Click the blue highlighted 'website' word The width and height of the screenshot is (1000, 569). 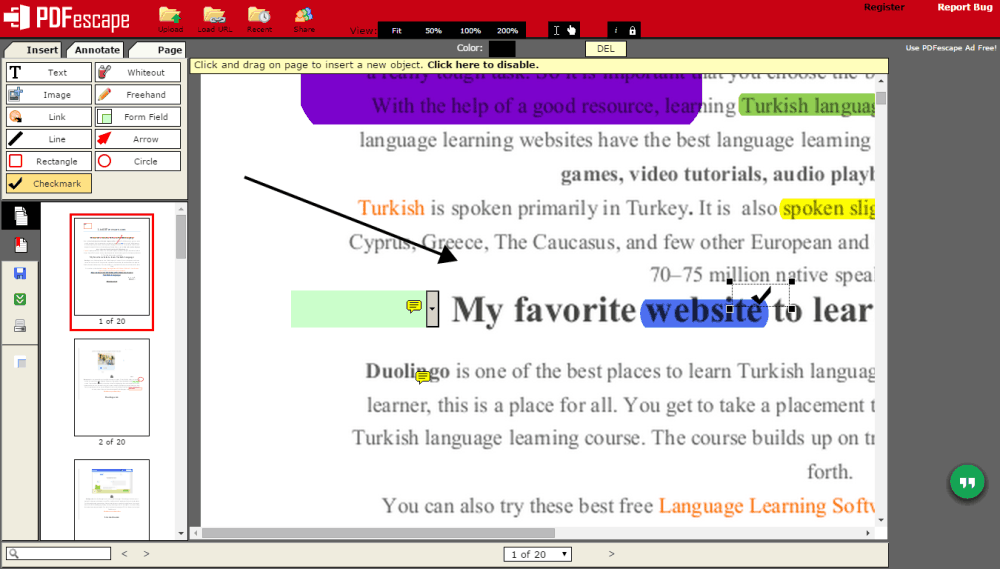pos(704,311)
